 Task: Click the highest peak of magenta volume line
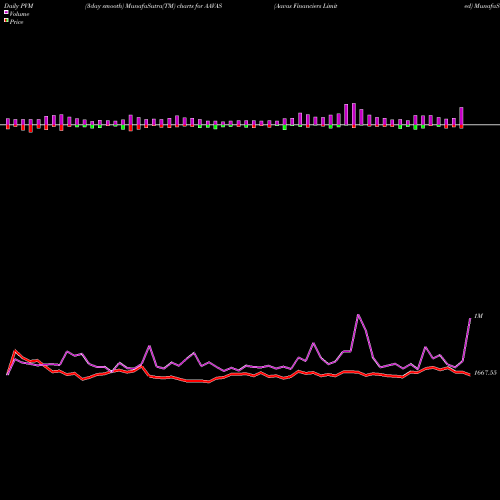click(x=358, y=315)
